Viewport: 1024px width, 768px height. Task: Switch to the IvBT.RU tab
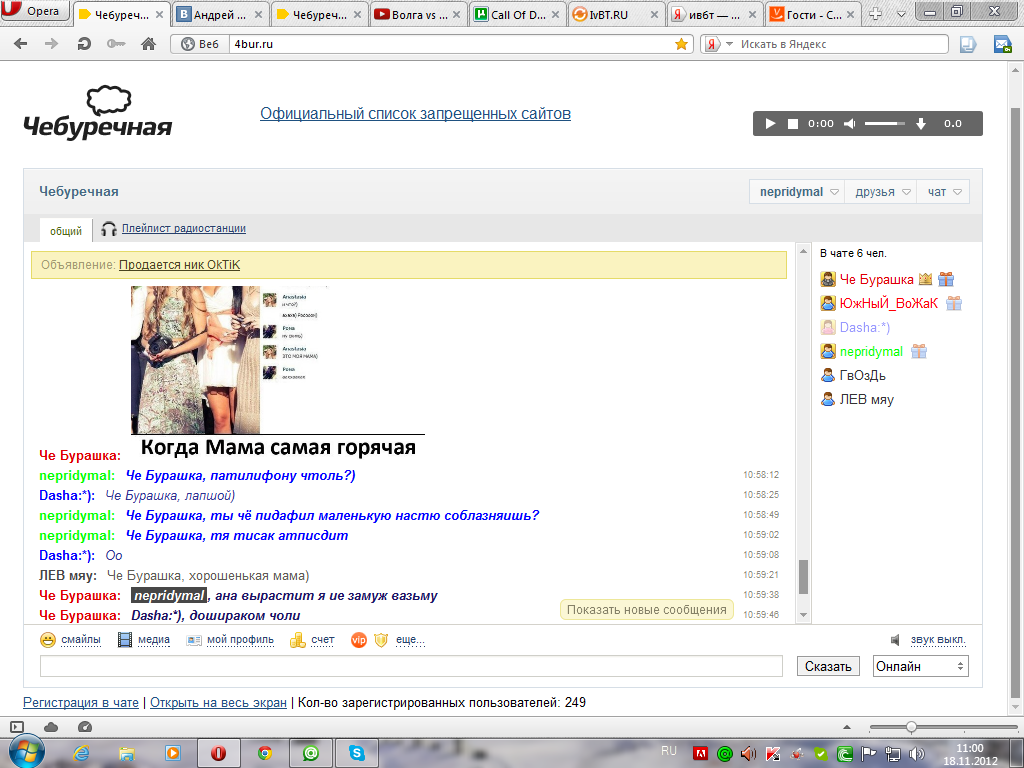coord(616,14)
